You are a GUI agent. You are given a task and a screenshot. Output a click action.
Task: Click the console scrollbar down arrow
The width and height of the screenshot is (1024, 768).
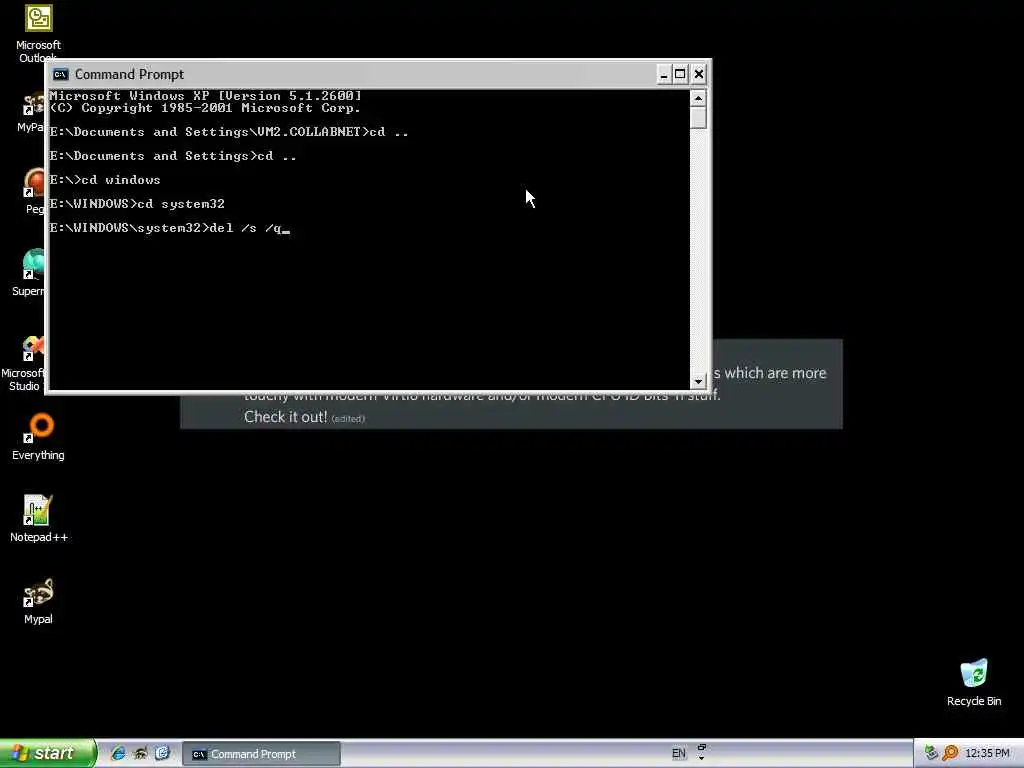point(698,381)
